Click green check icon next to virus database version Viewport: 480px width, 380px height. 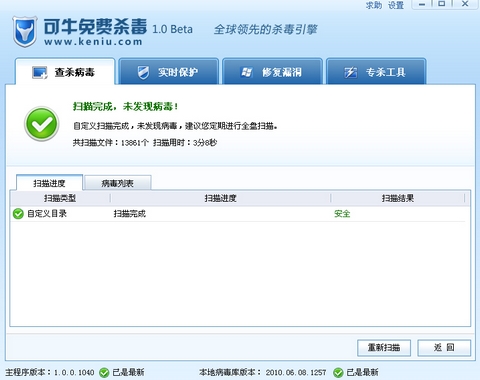pyautogui.click(x=338, y=372)
